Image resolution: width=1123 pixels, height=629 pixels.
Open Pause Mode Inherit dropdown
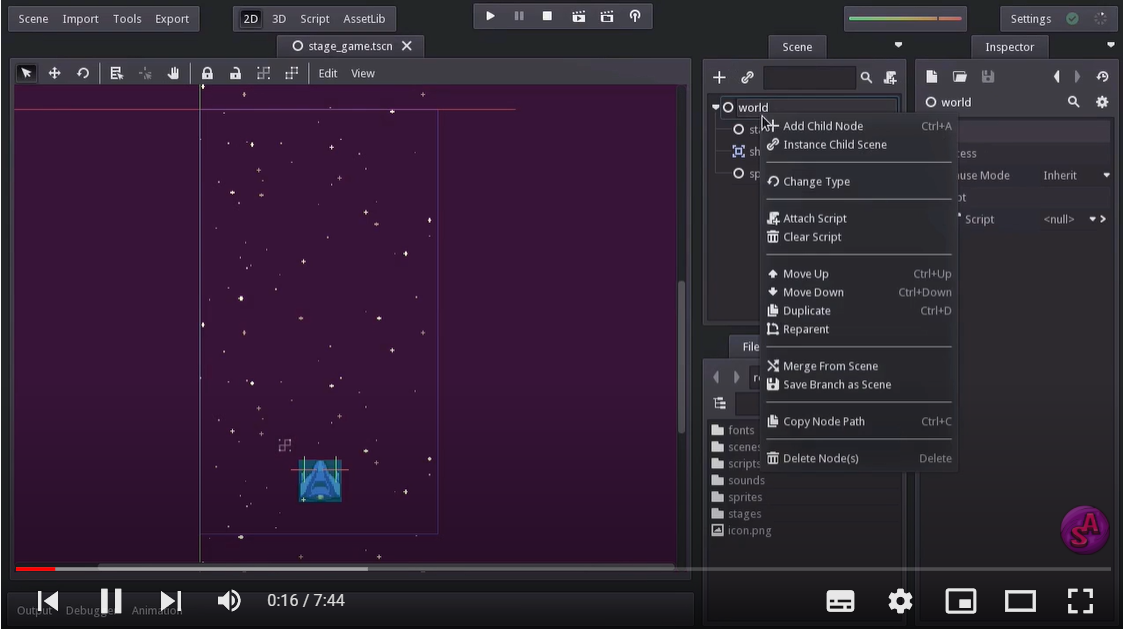click(x=1076, y=176)
